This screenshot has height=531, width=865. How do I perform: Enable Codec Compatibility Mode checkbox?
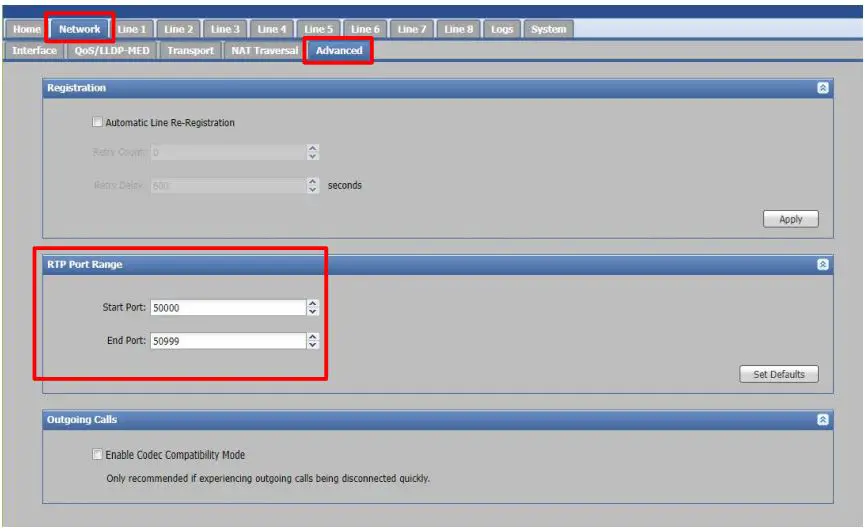(97, 454)
